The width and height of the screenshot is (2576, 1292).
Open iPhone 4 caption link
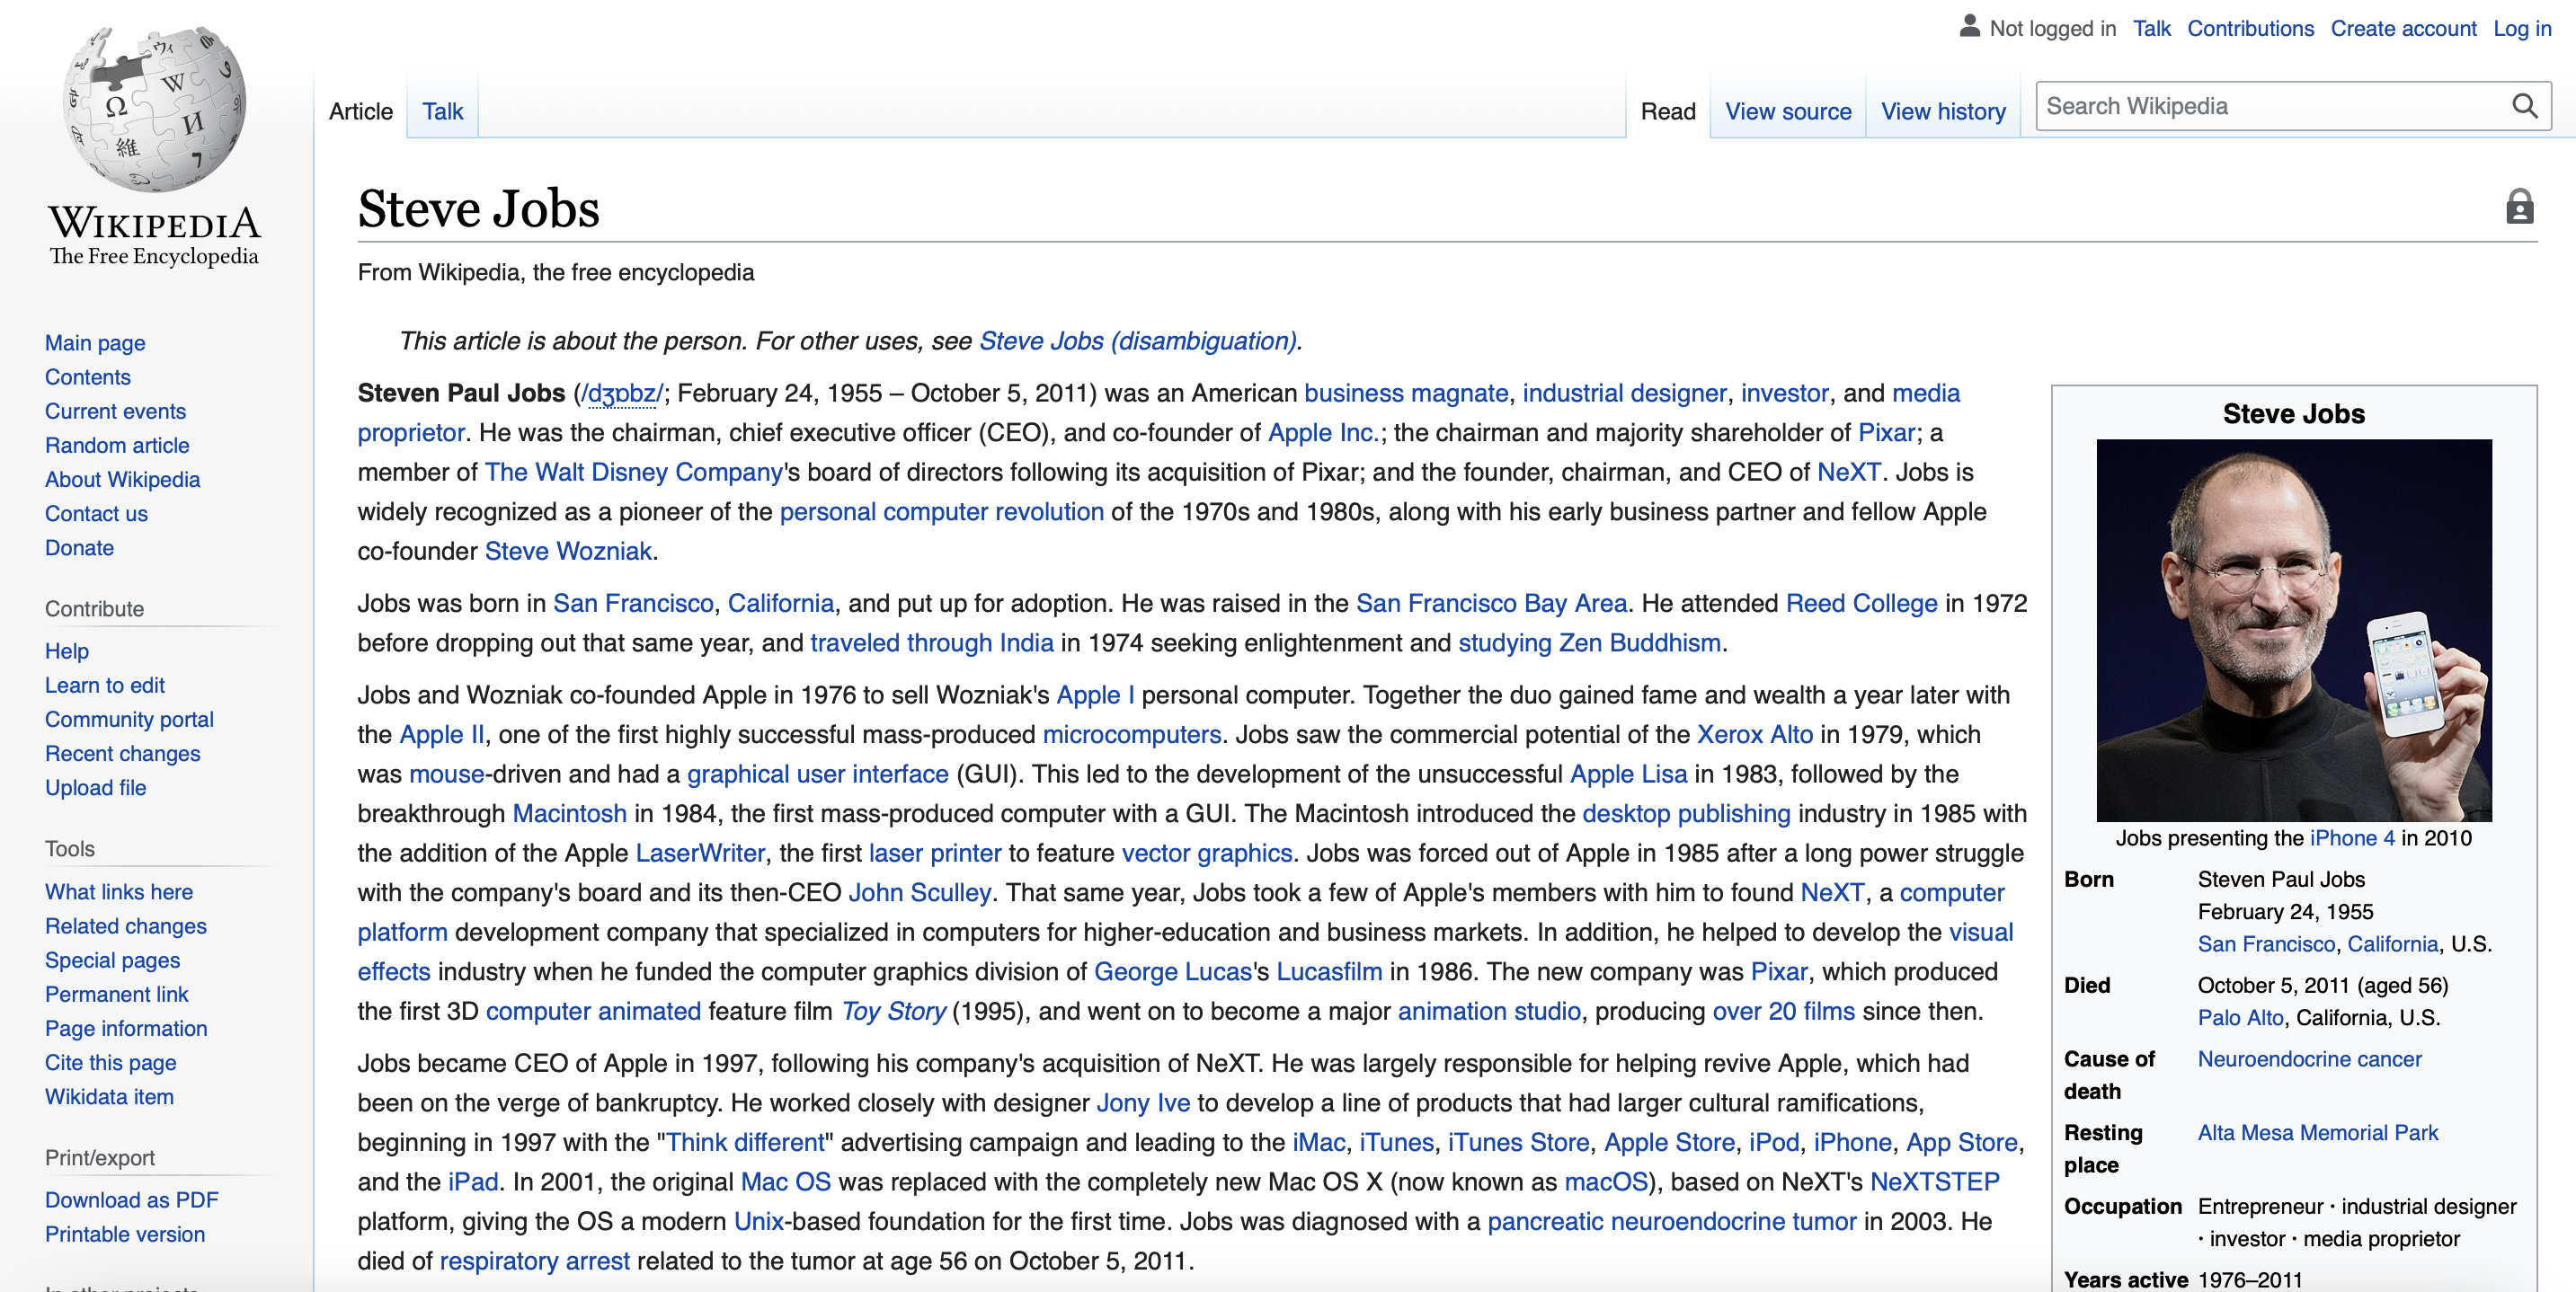[x=2351, y=837]
